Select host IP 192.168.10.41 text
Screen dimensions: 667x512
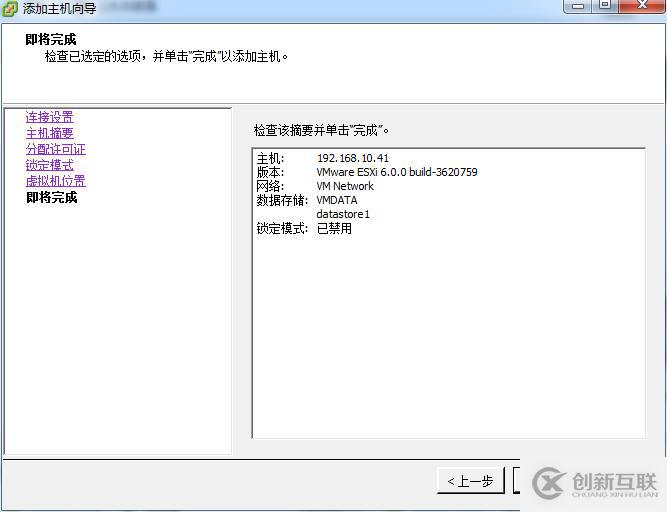click(353, 158)
